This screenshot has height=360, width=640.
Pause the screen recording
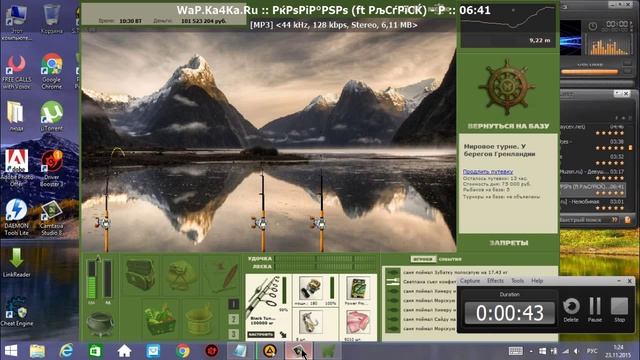(x=595, y=309)
